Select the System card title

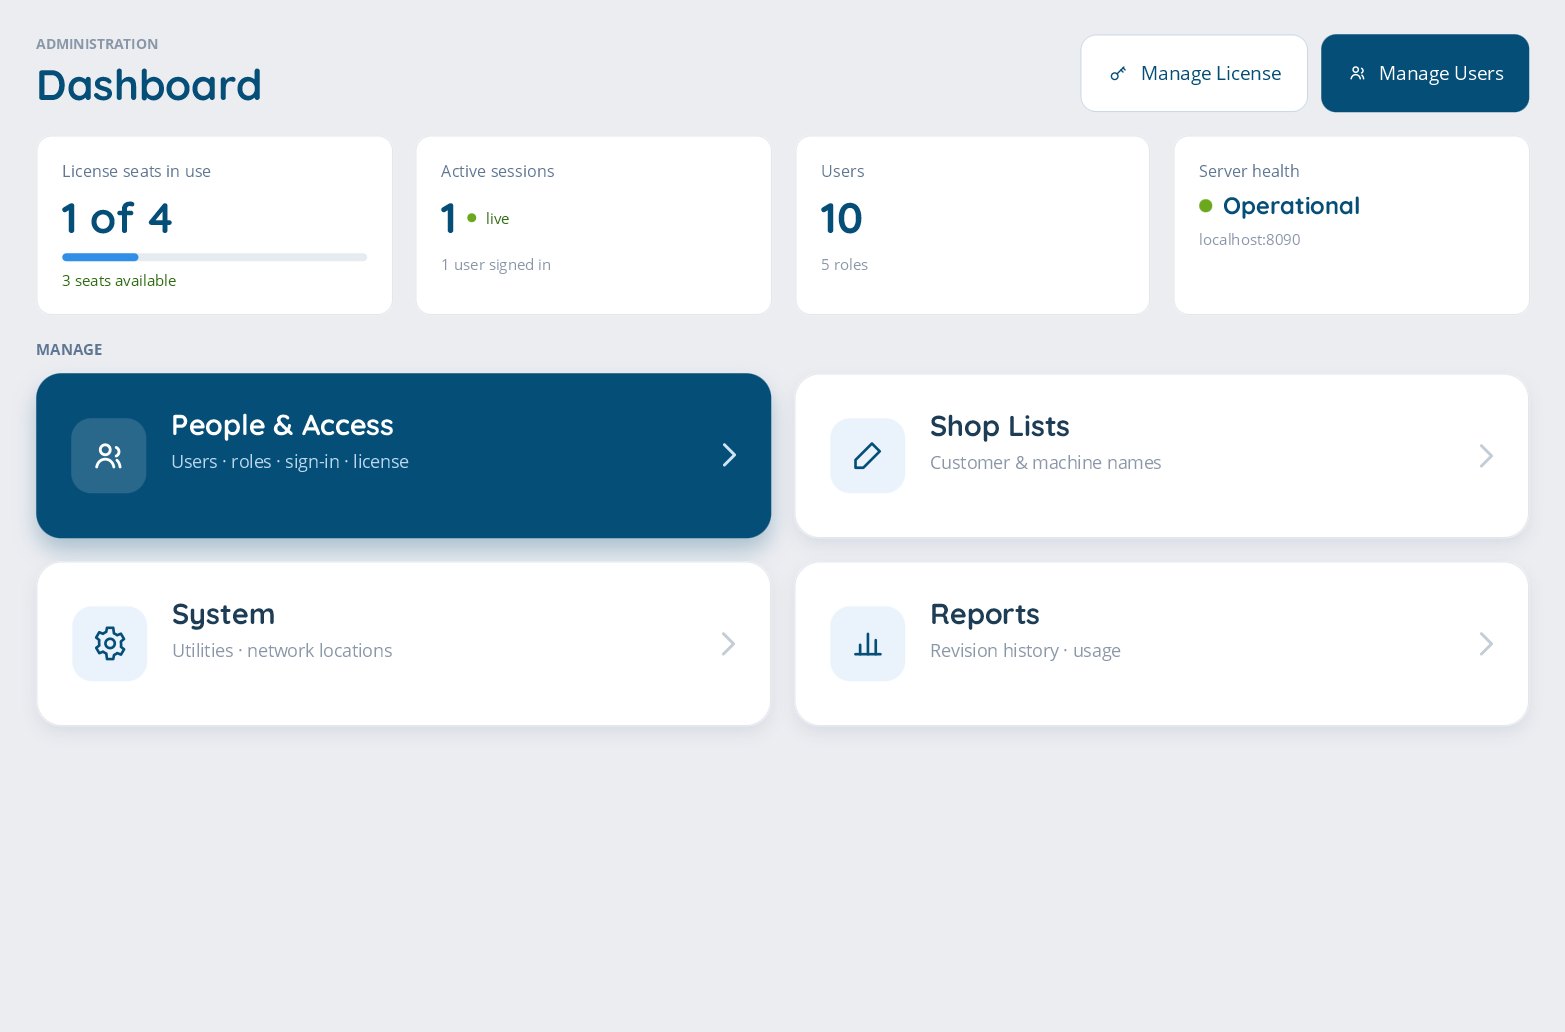tap(223, 614)
